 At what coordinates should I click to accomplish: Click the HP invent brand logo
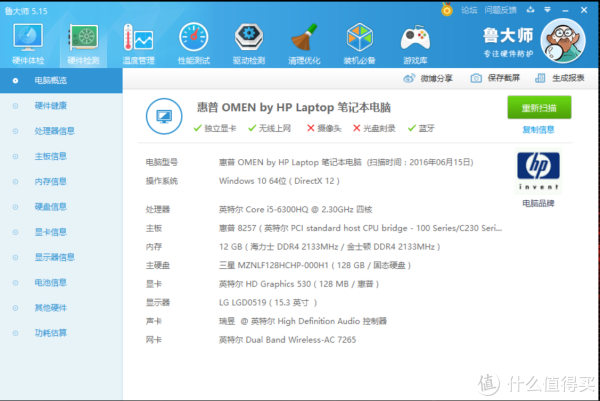538,171
